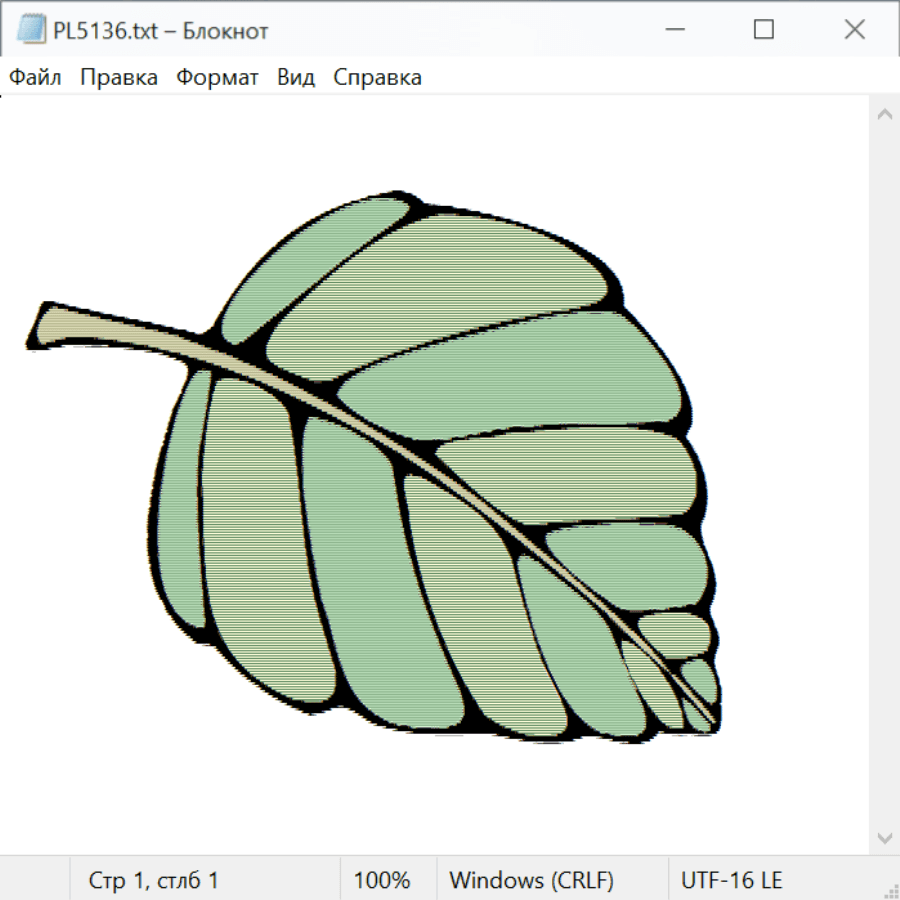900x900 pixels.
Task: Click the UTF-16 LE encoding indicator
Action: [731, 881]
